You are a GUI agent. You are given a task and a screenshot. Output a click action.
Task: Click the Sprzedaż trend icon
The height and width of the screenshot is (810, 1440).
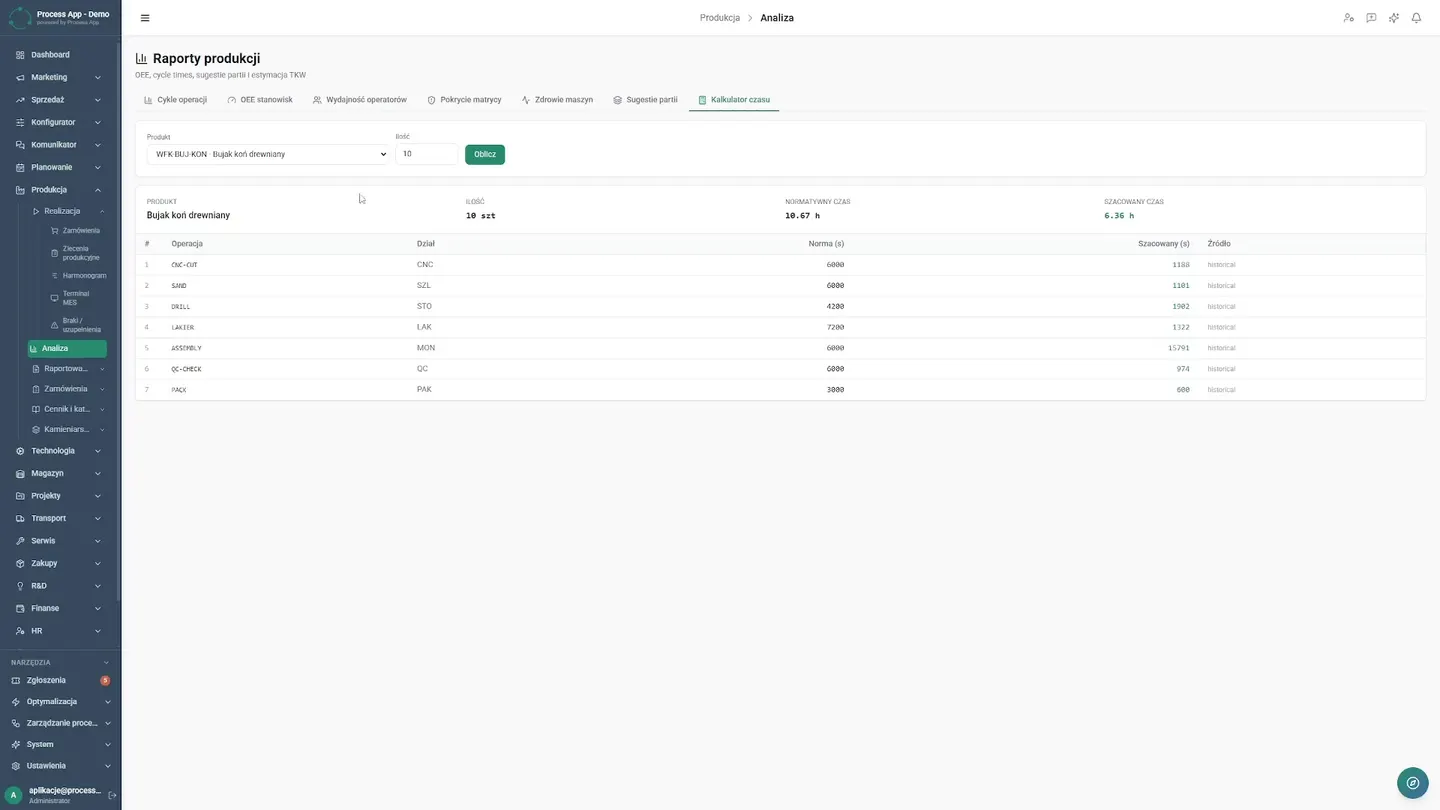coord(20,100)
